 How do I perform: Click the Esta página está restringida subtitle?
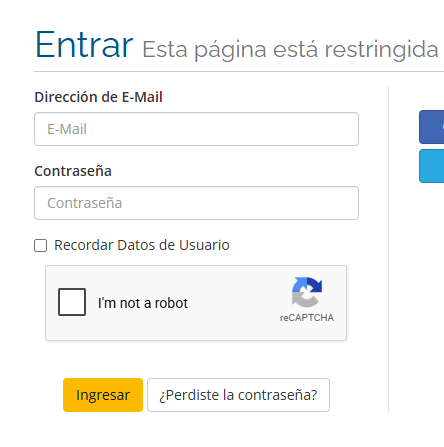coord(290,50)
